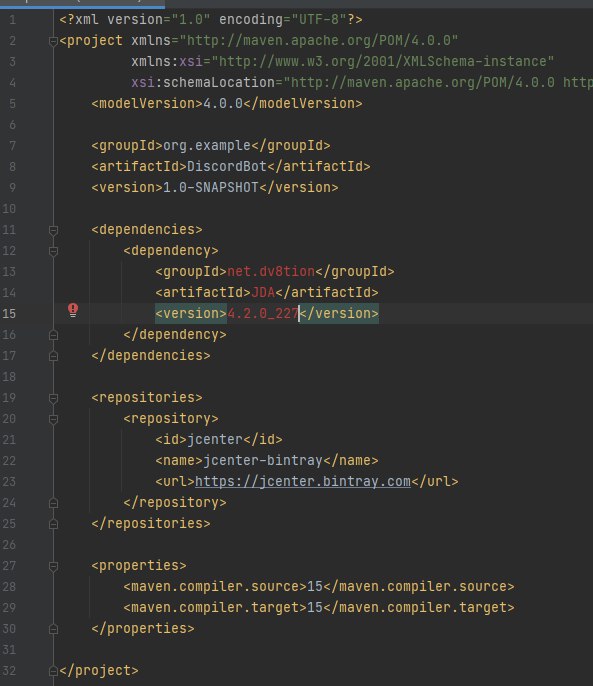Collapse the repository block fold on line 20
This screenshot has width=593, height=686.
[x=53, y=419]
